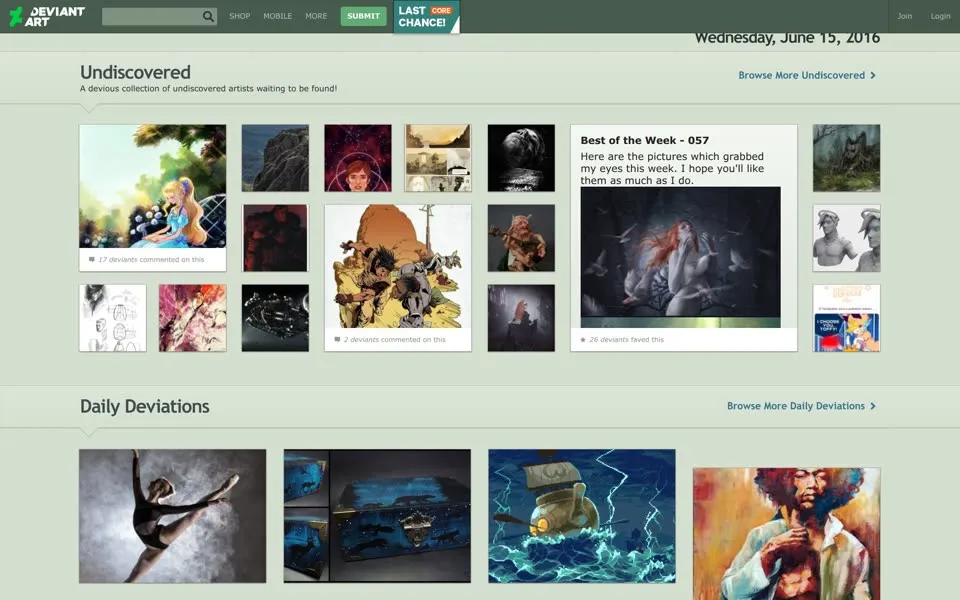Click the search magnifier icon

coord(208,17)
